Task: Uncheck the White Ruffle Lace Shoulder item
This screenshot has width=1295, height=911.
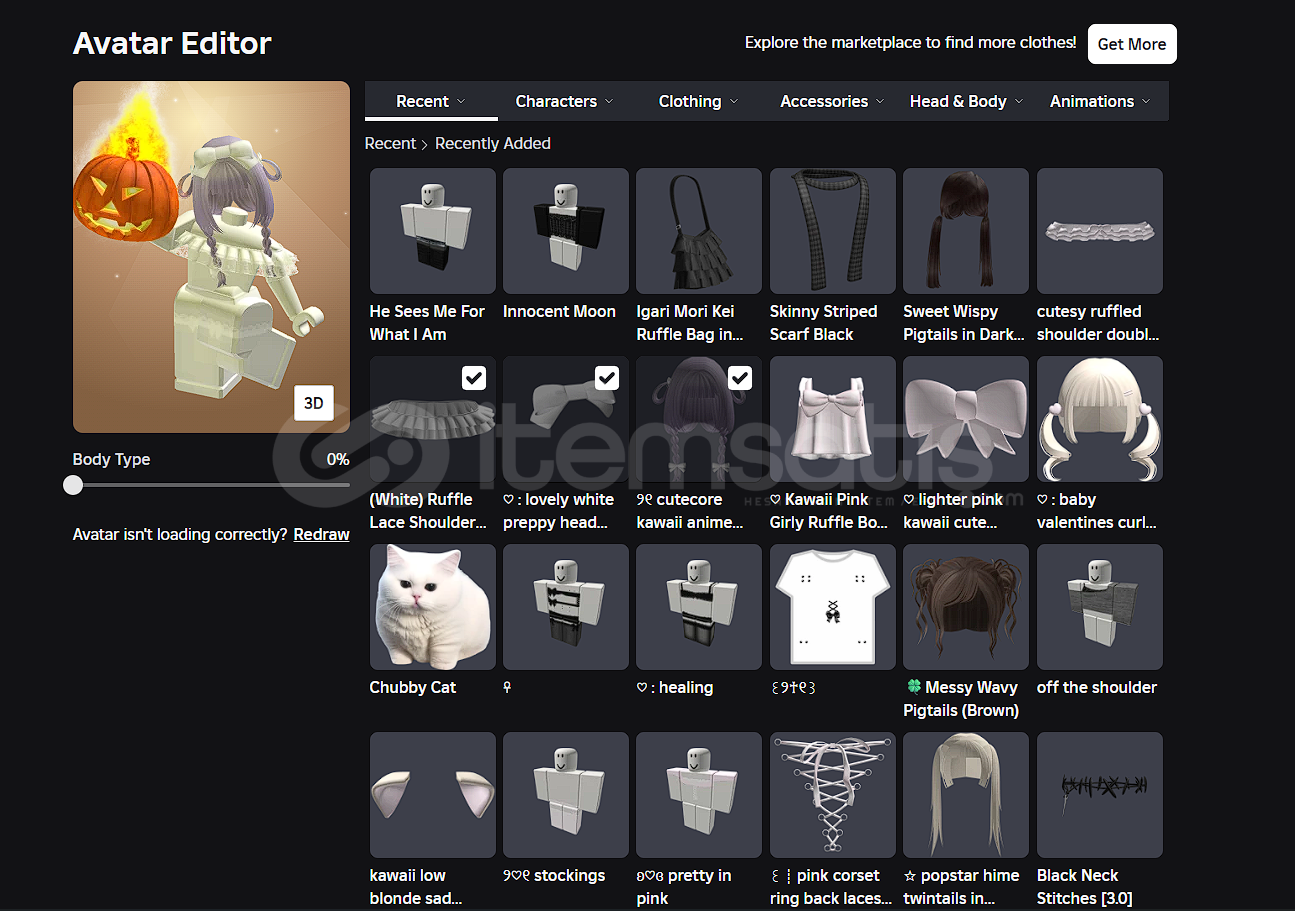Action: 474,377
